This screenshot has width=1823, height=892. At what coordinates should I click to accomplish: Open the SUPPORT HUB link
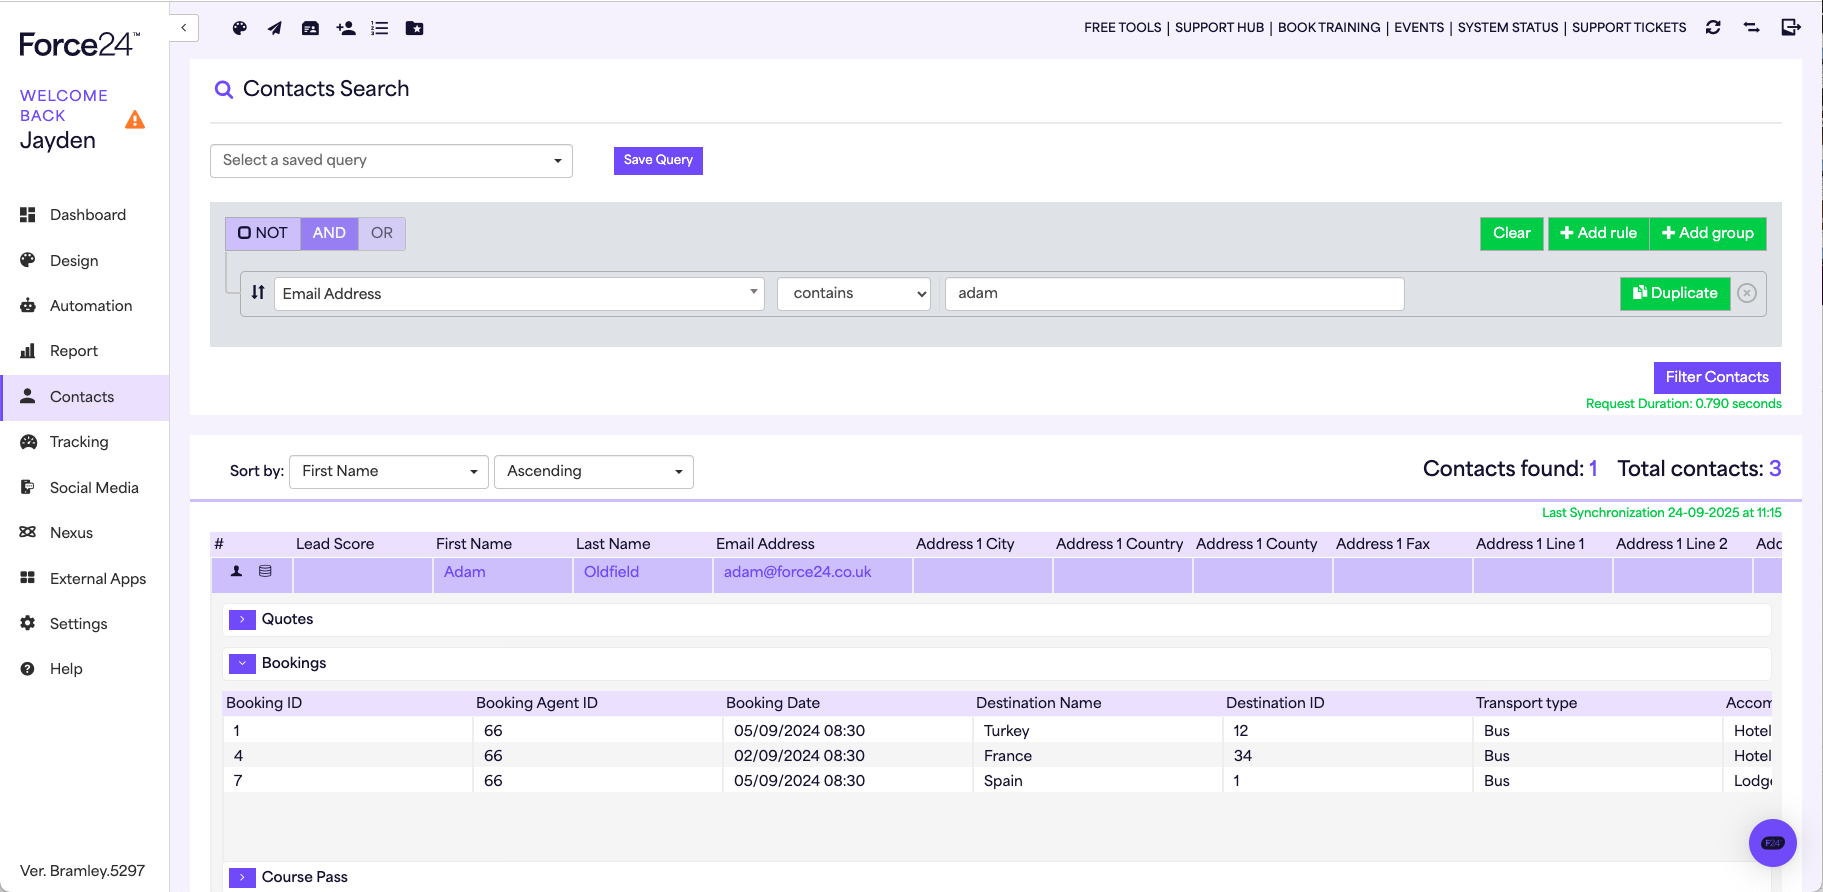[1219, 28]
